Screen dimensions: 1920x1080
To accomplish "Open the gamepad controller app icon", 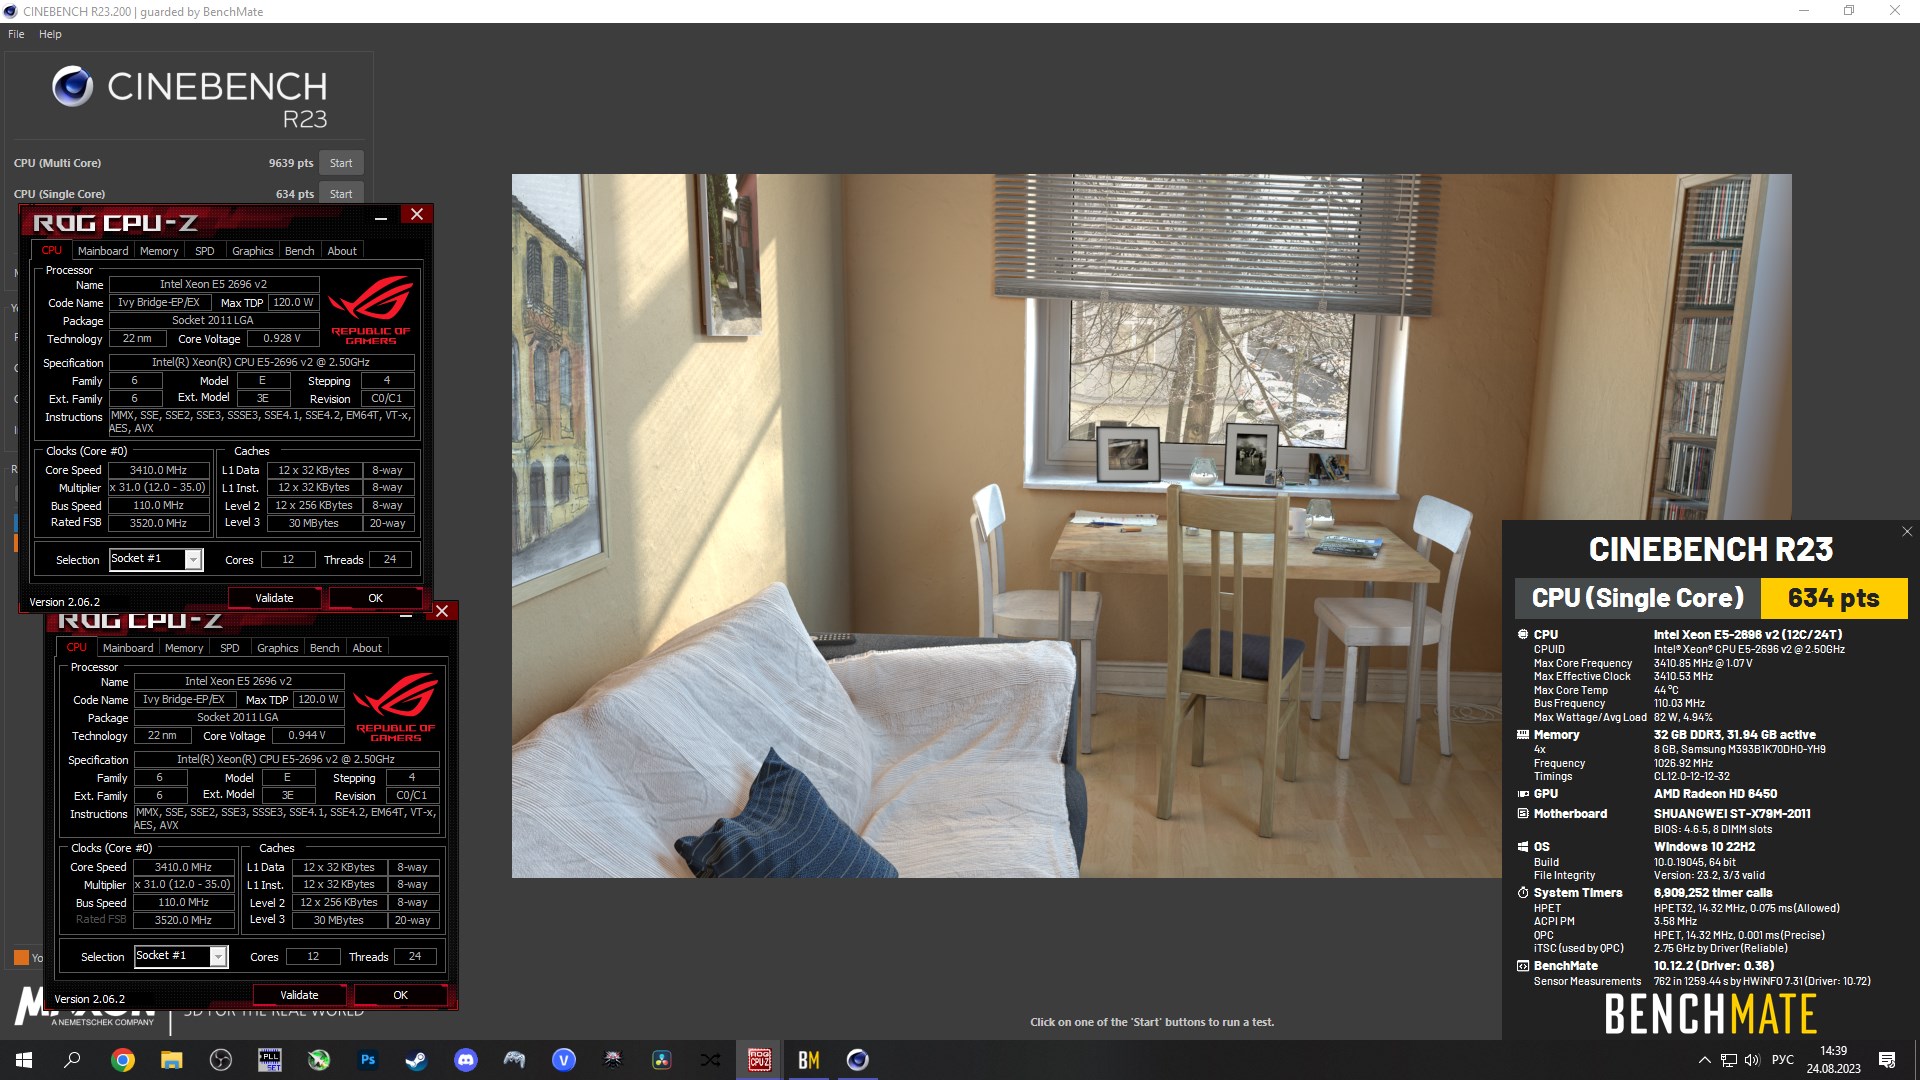I will coord(514,1060).
